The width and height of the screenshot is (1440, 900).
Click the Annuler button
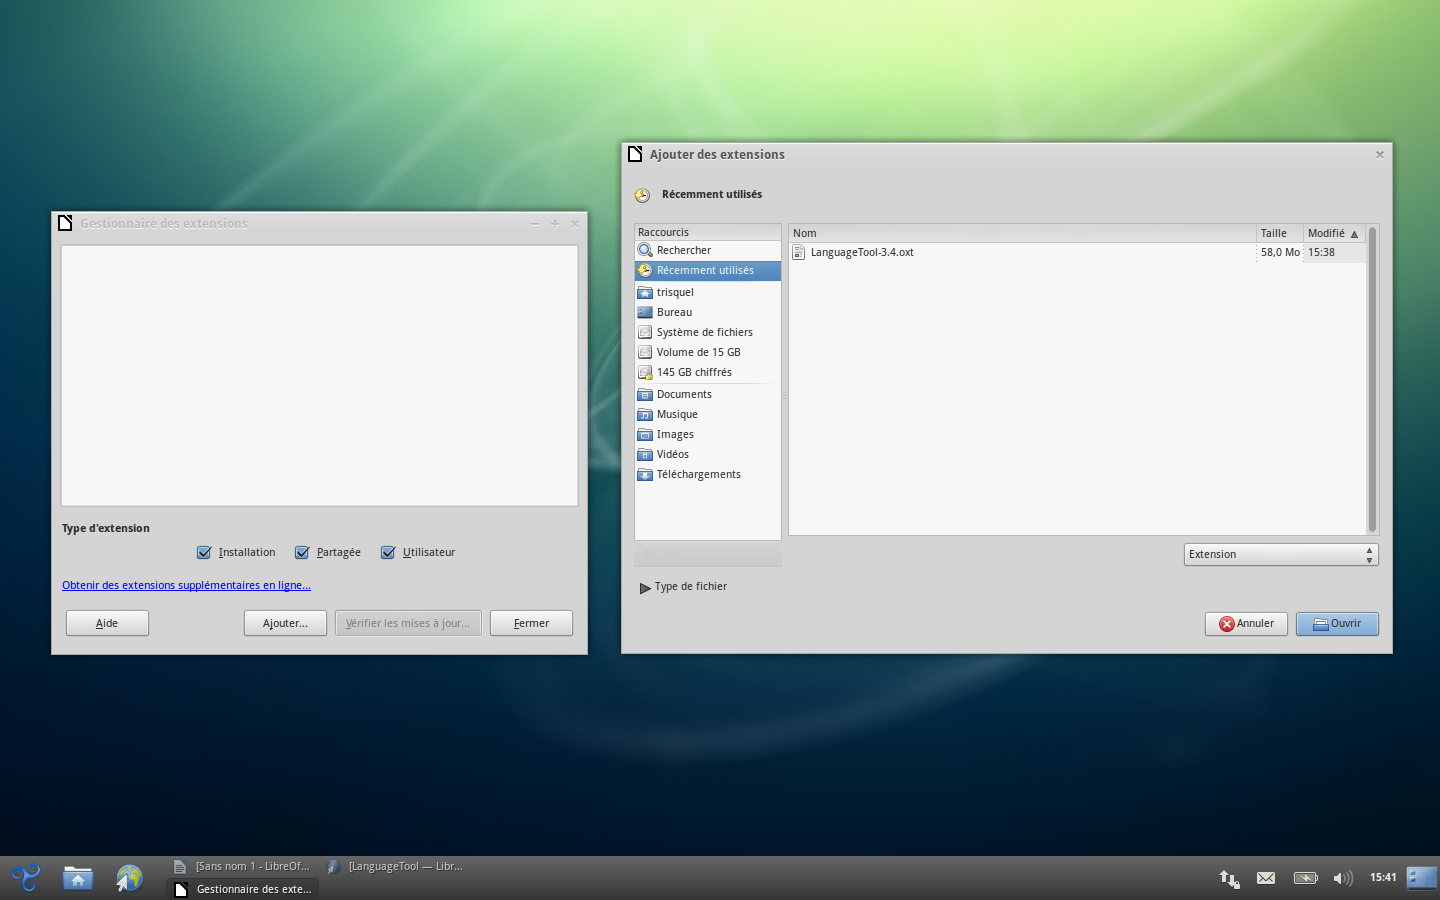click(x=1246, y=624)
